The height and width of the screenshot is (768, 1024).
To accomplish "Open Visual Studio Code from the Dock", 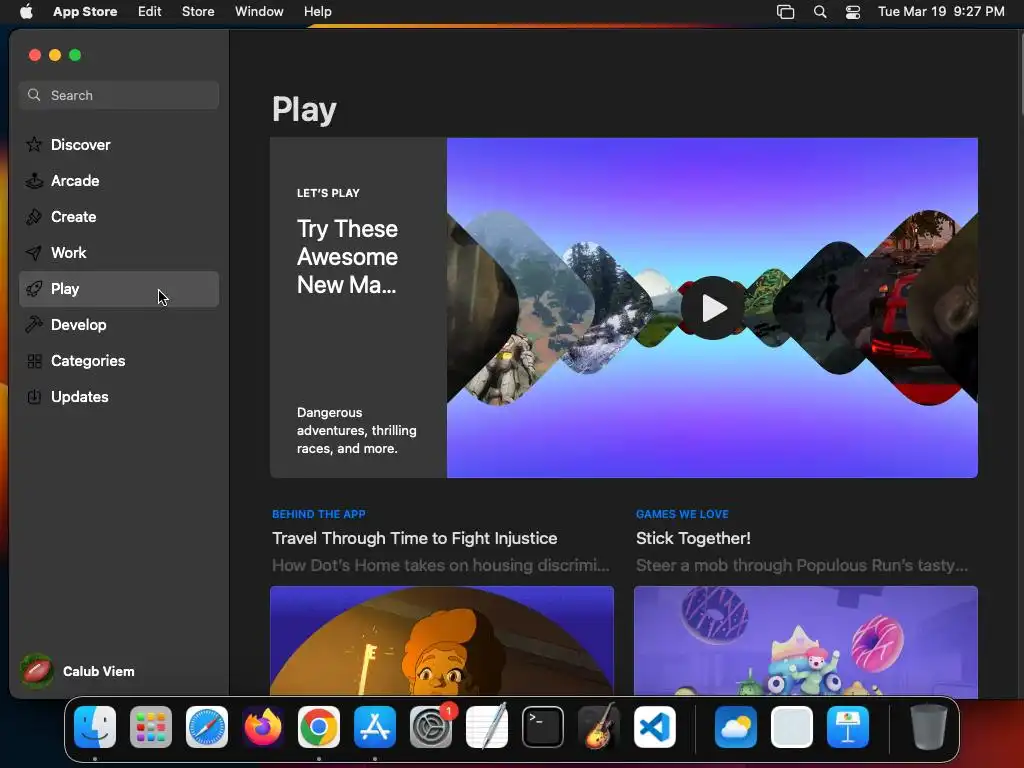I will point(655,727).
